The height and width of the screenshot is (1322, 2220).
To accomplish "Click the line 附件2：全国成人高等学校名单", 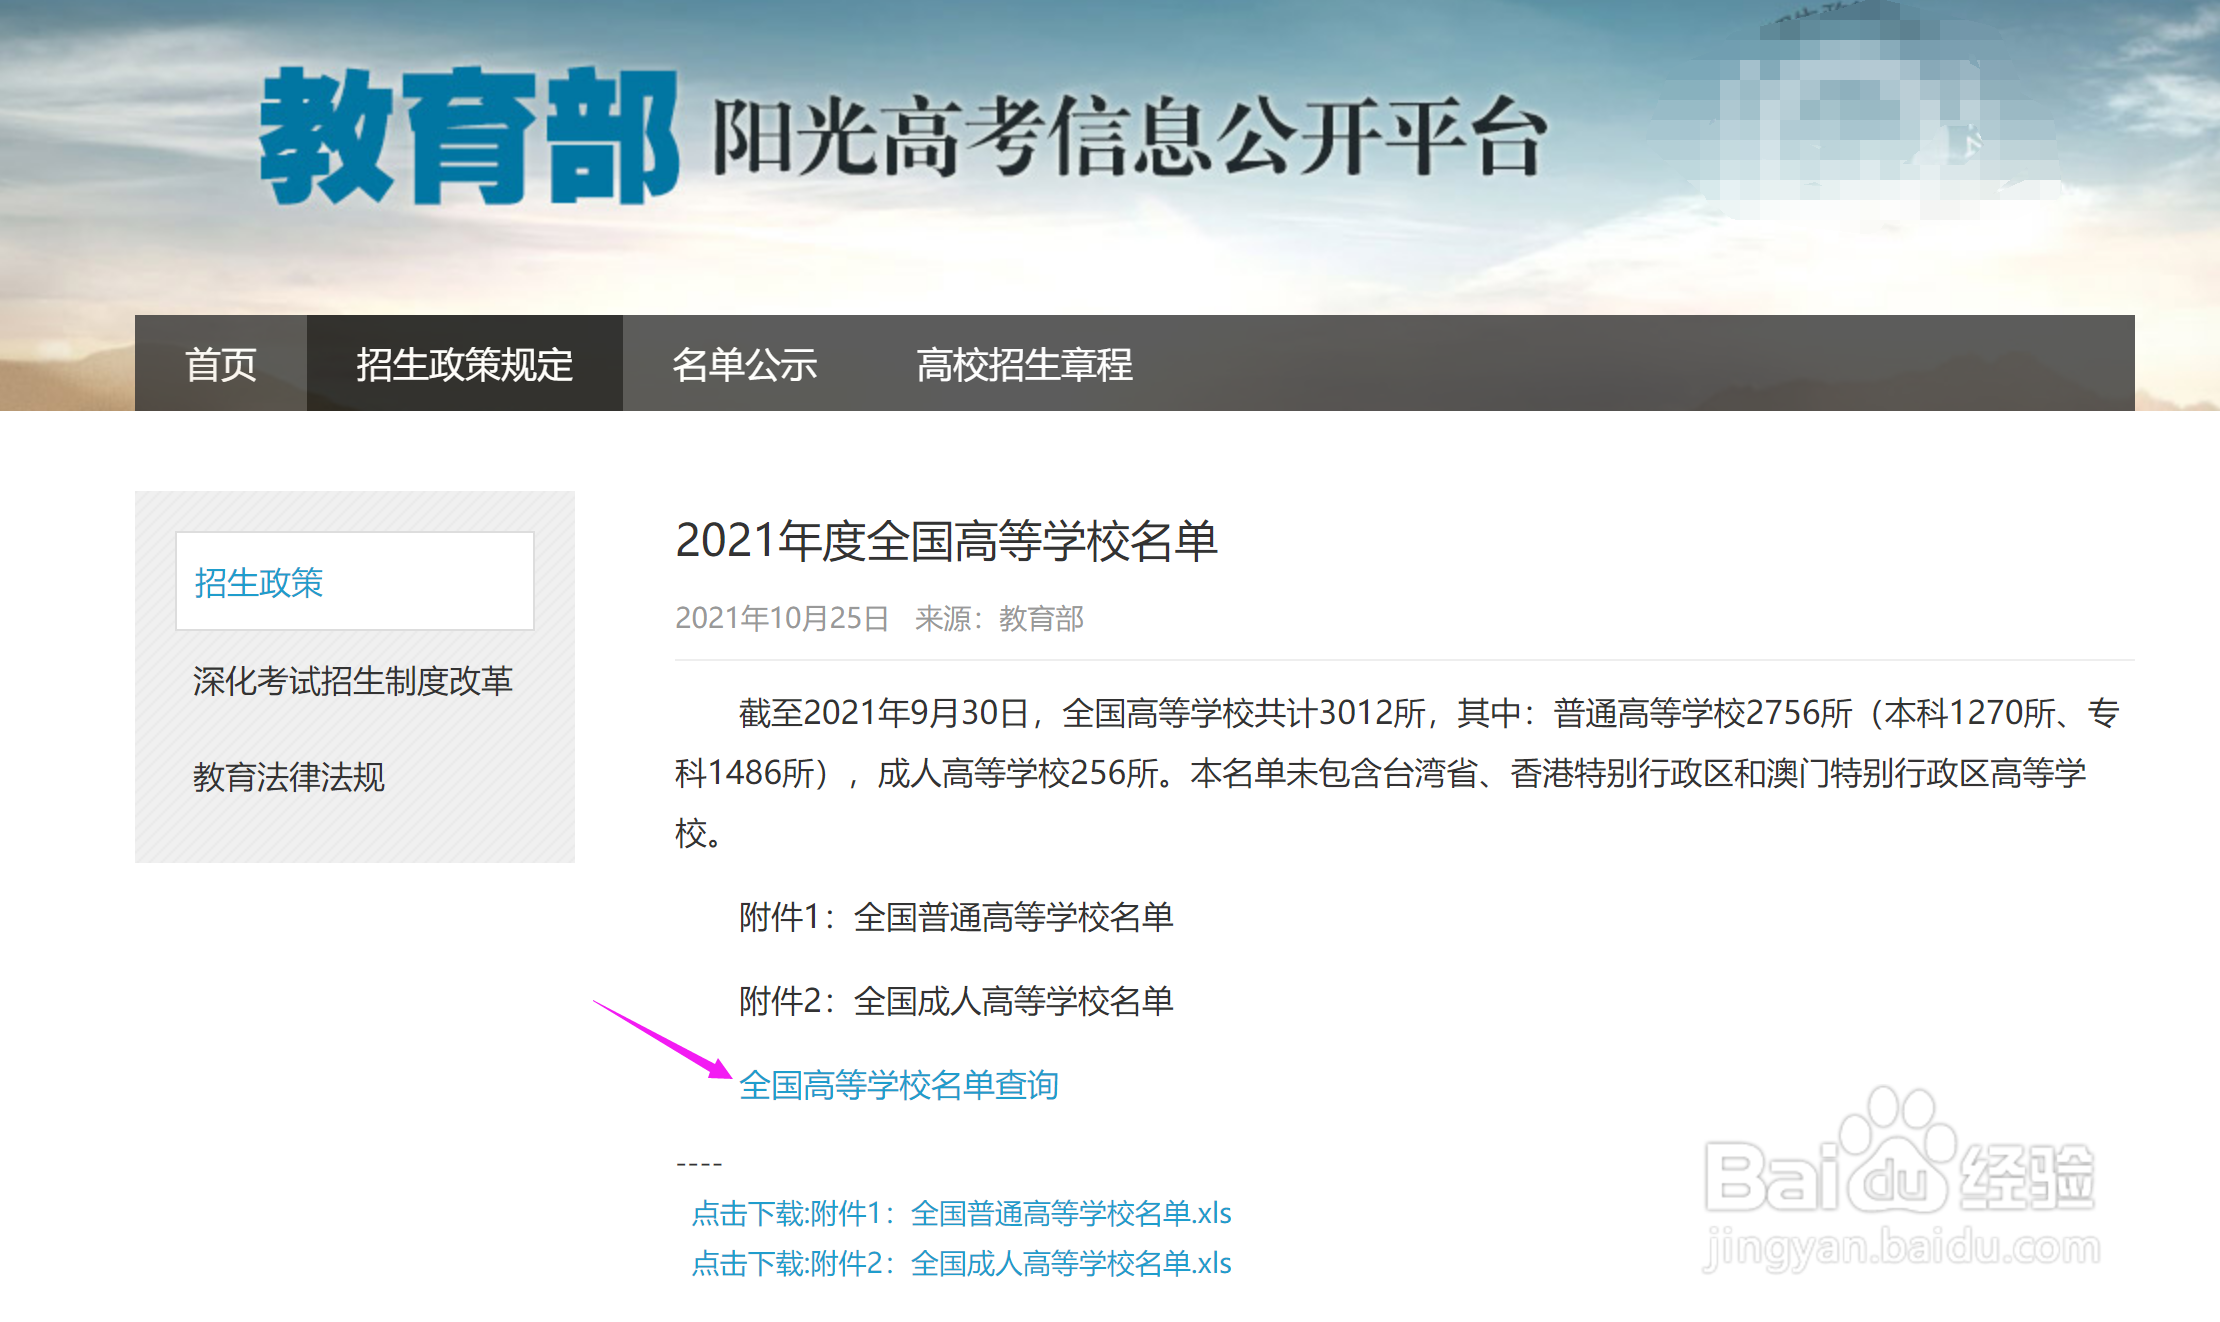I will (956, 1001).
